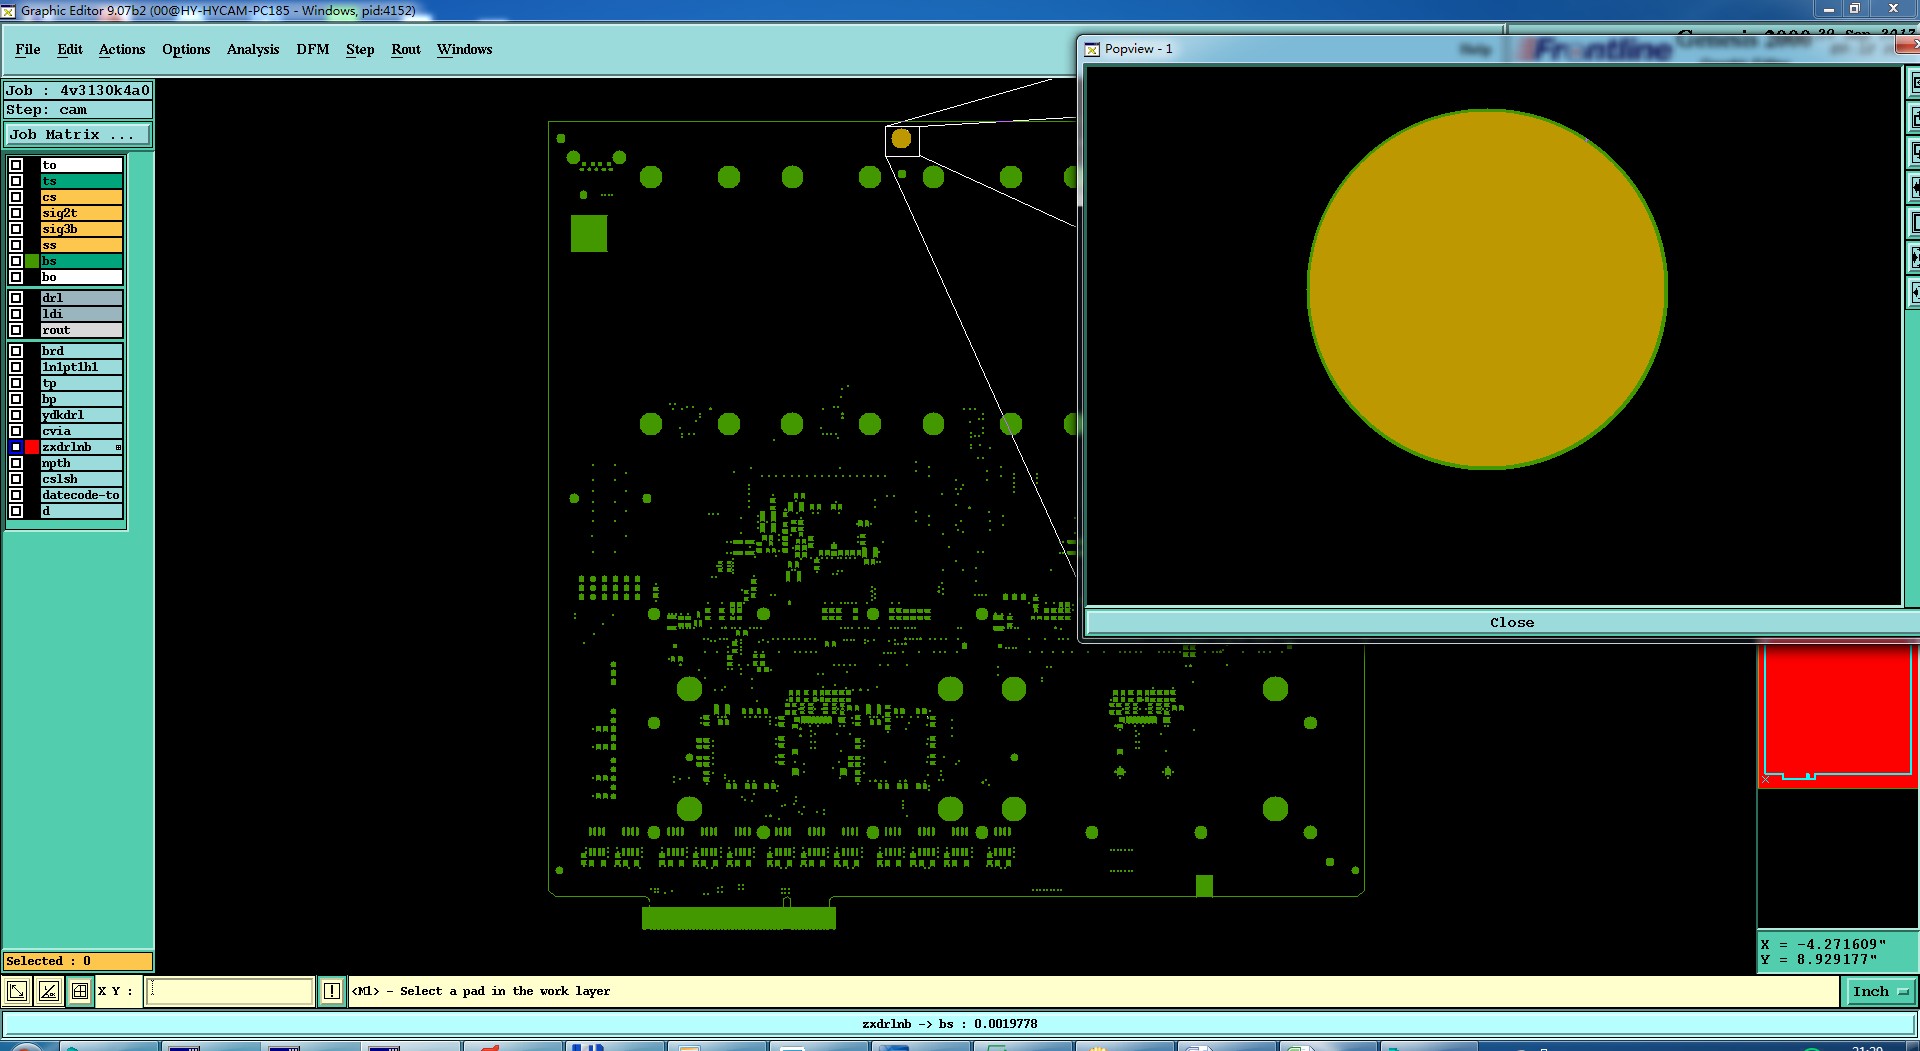This screenshot has height=1051, width=1920.
Task: Open the Inch units dropdown
Action: click(x=1879, y=991)
